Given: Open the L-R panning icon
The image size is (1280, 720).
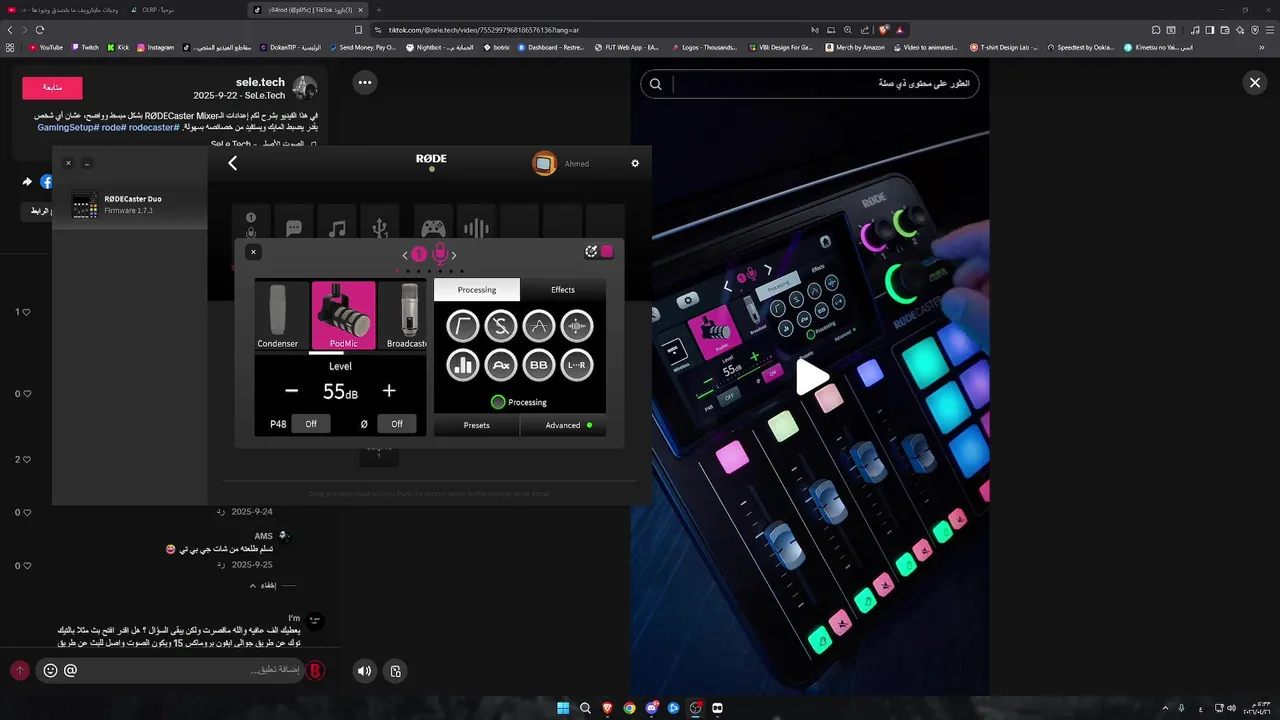Looking at the screenshot, I should click(x=577, y=365).
